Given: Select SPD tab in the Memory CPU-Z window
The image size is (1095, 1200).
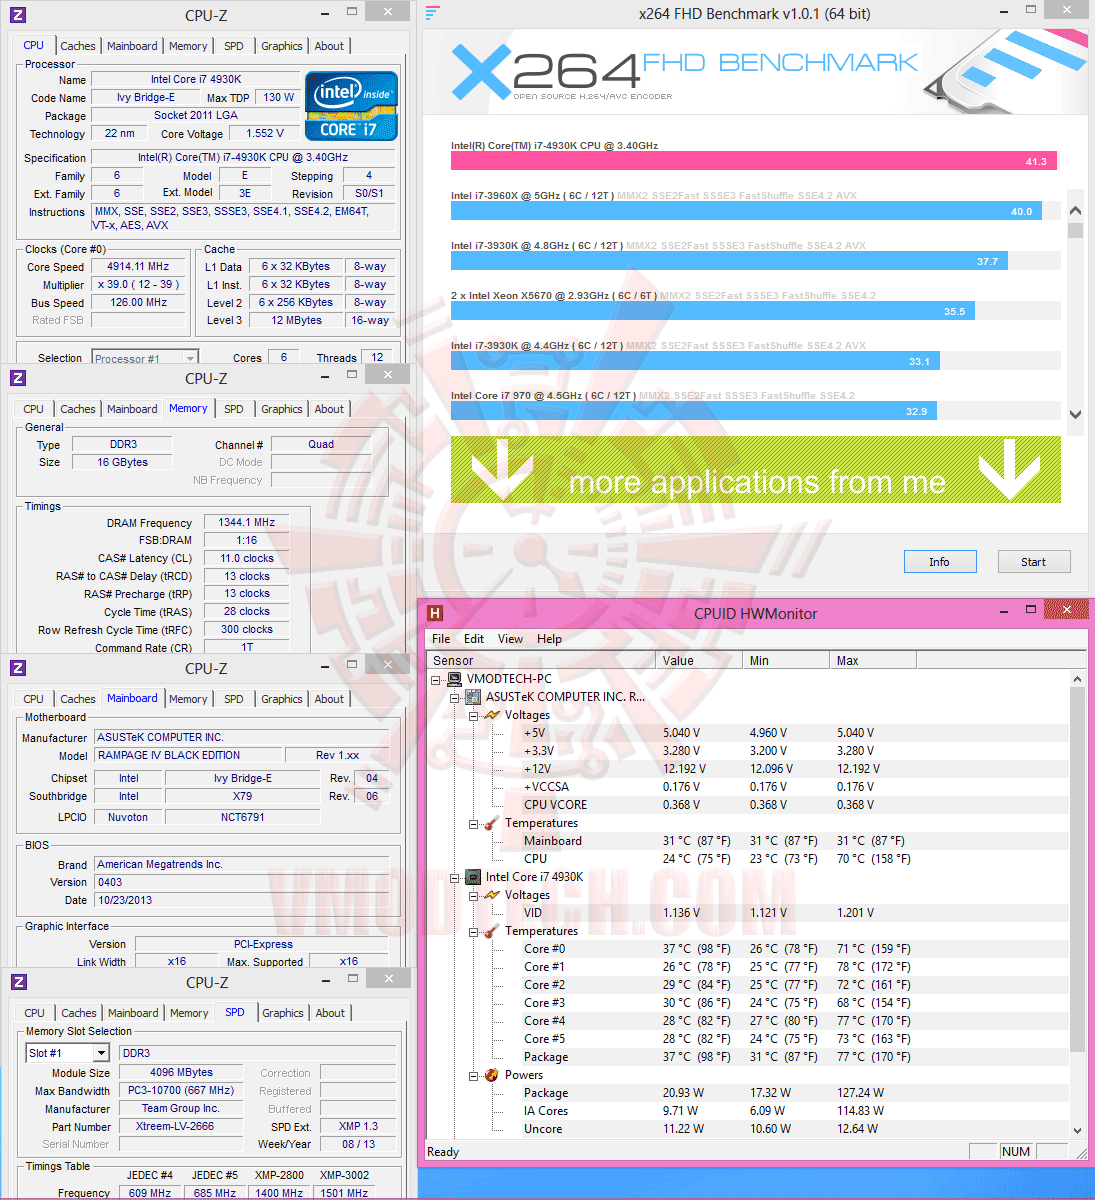Looking at the screenshot, I should 234,409.
